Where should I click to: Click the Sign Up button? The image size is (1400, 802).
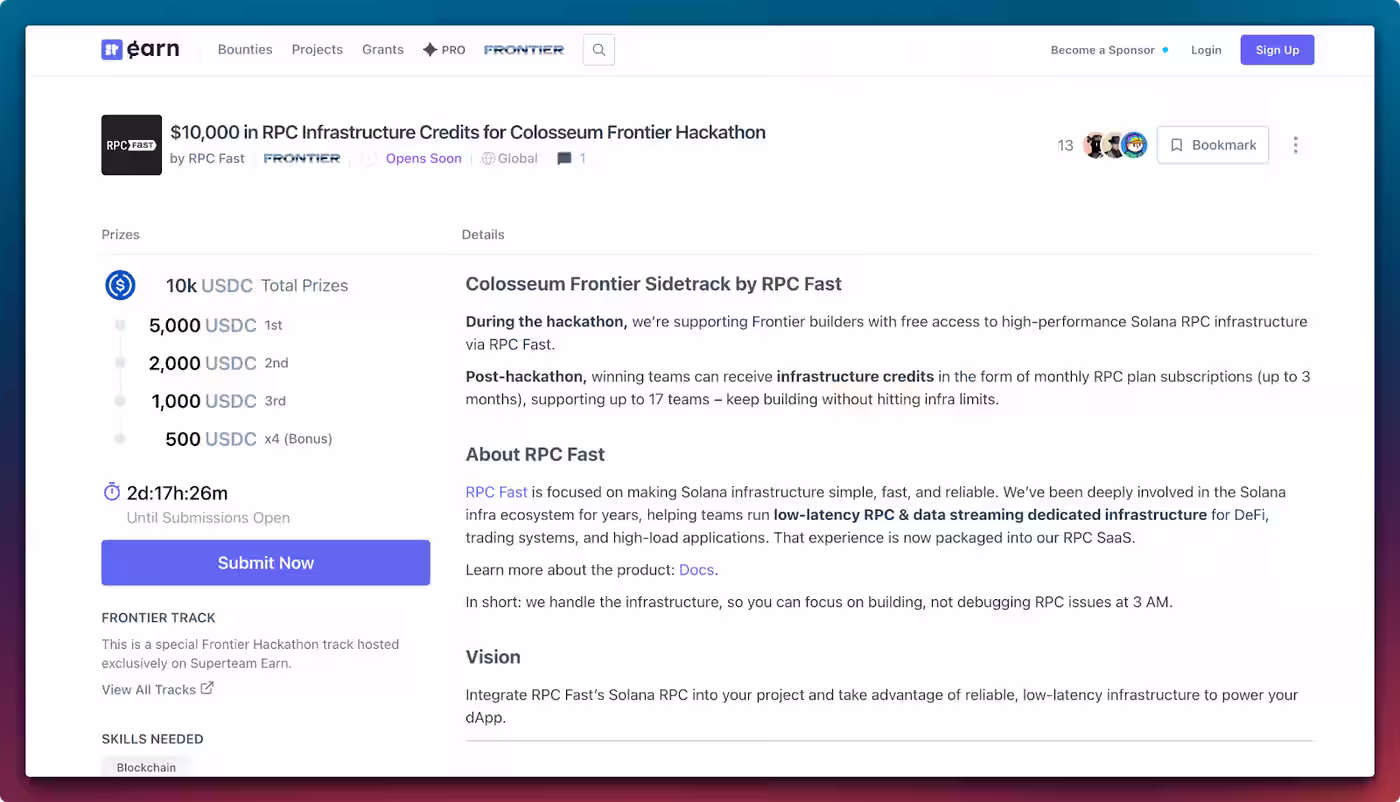(1277, 50)
